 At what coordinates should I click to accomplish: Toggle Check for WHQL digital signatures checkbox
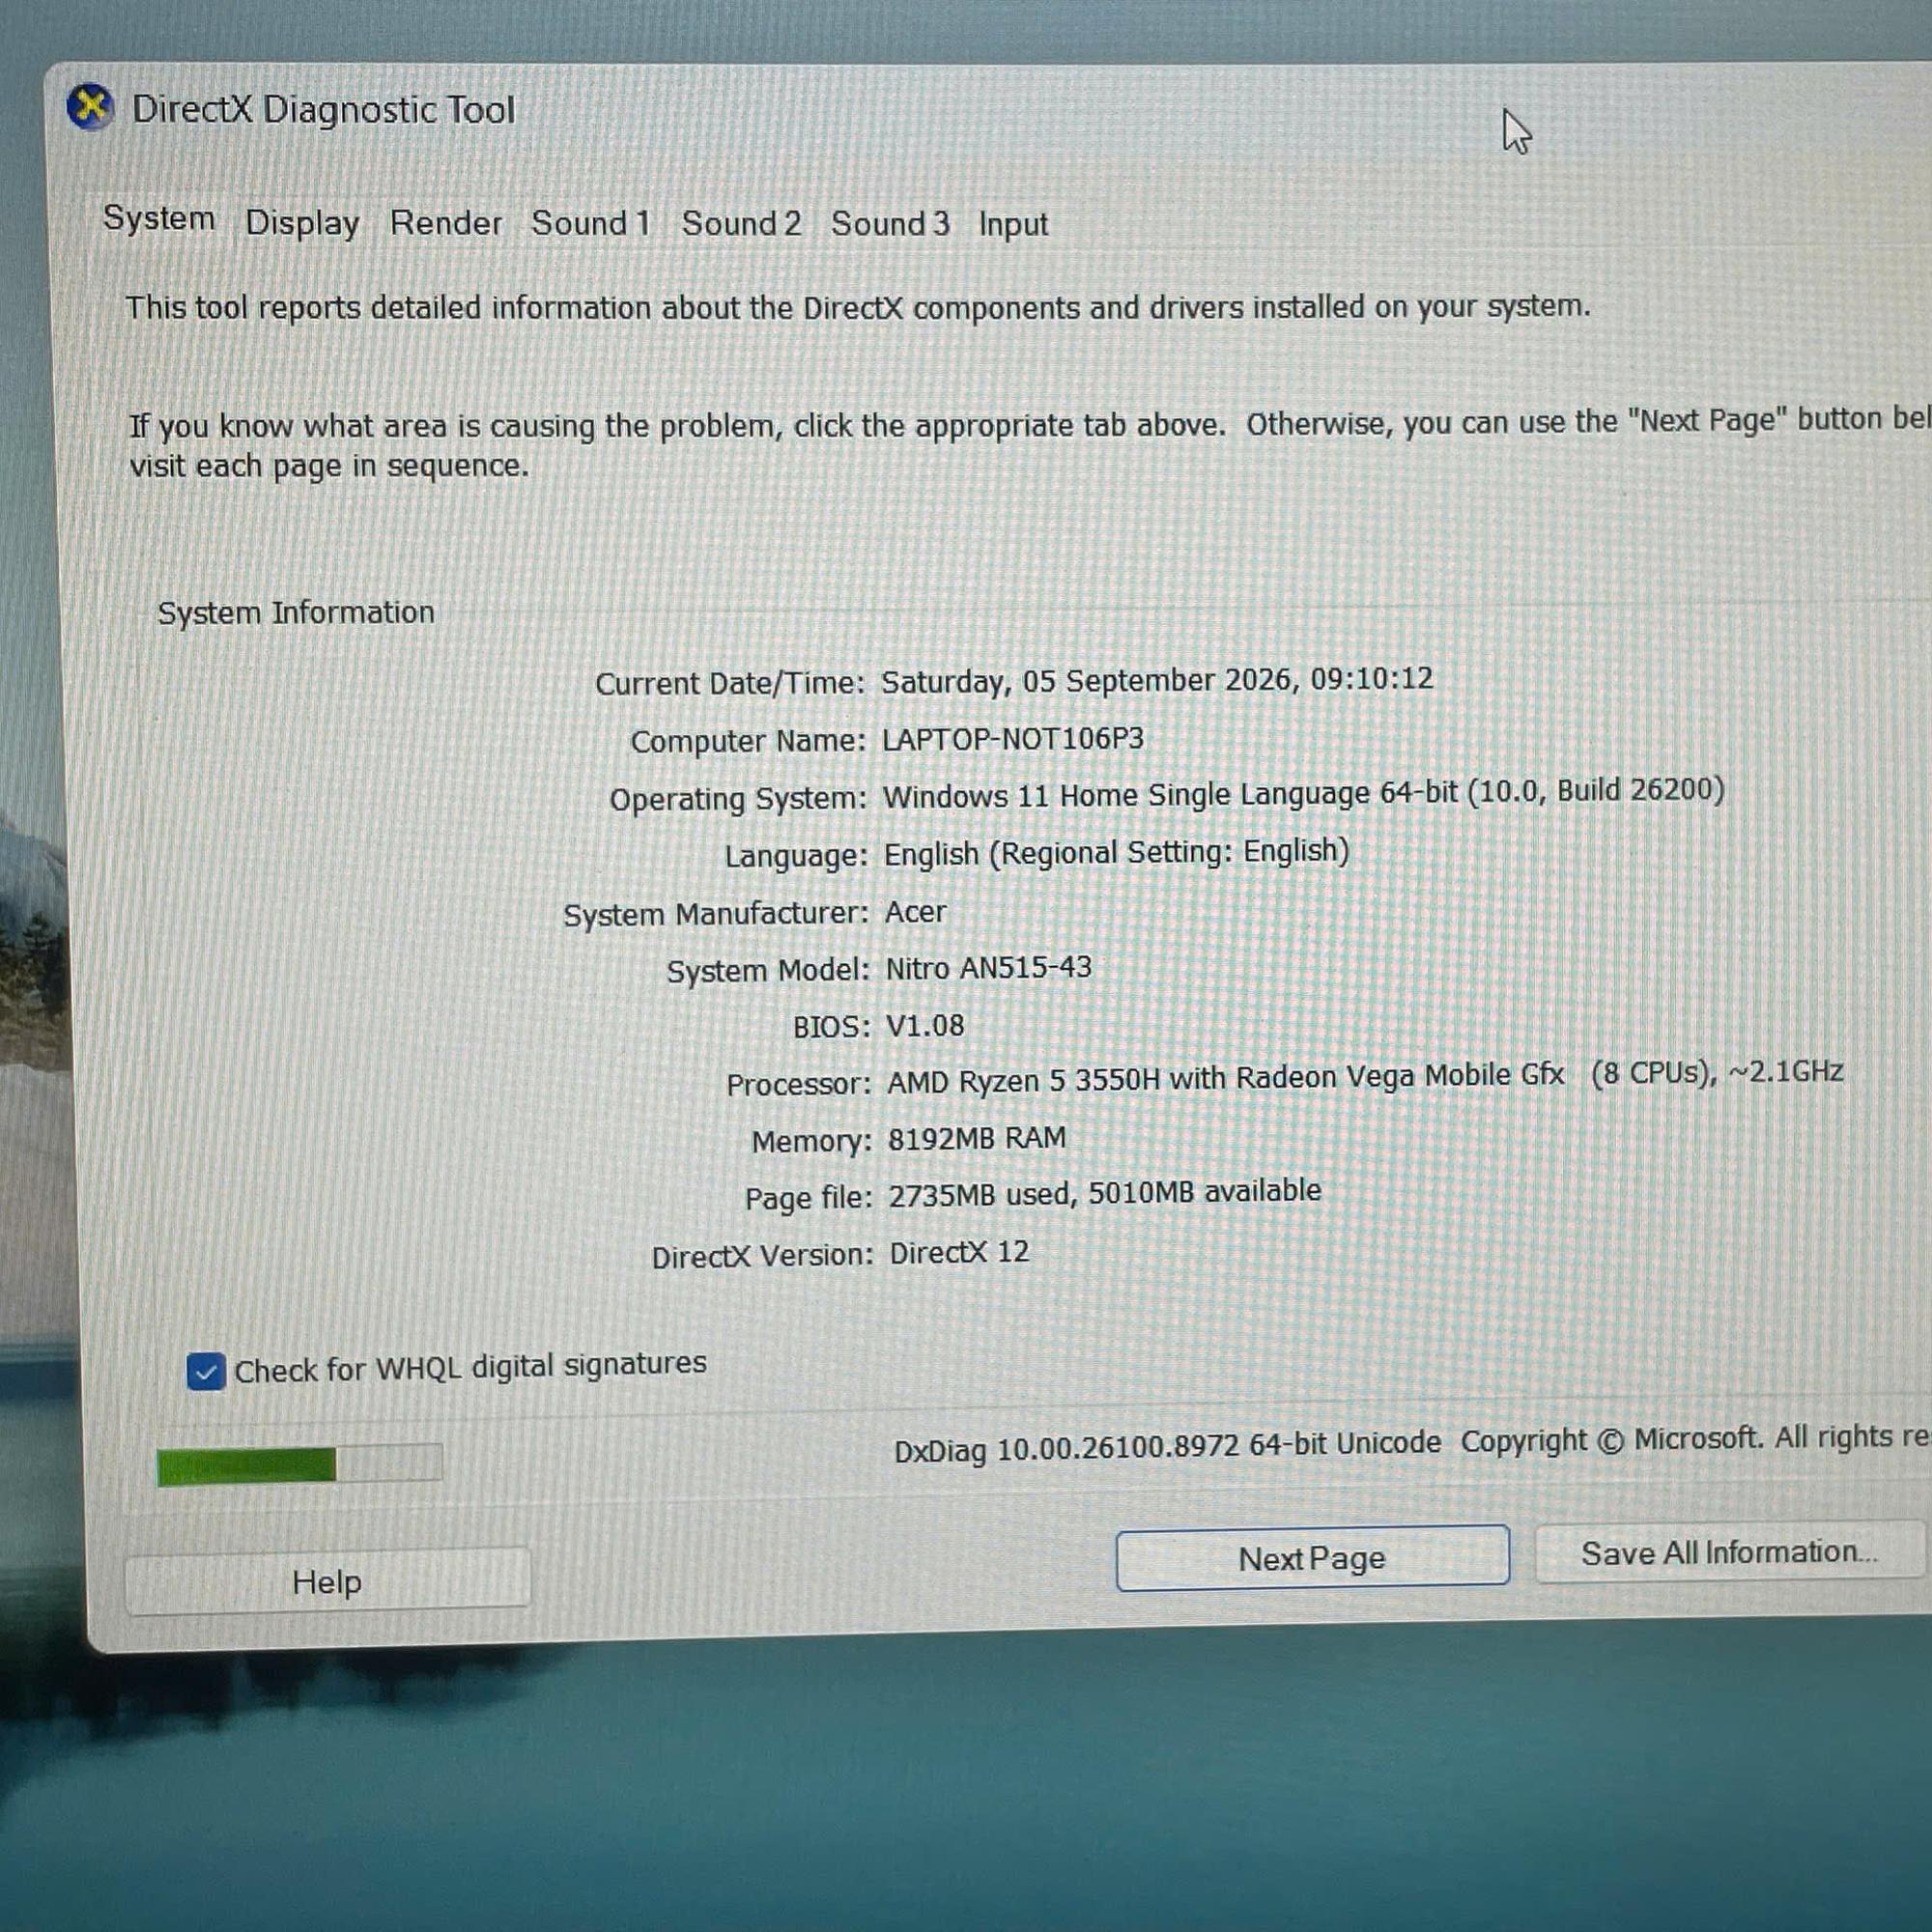(x=205, y=1372)
